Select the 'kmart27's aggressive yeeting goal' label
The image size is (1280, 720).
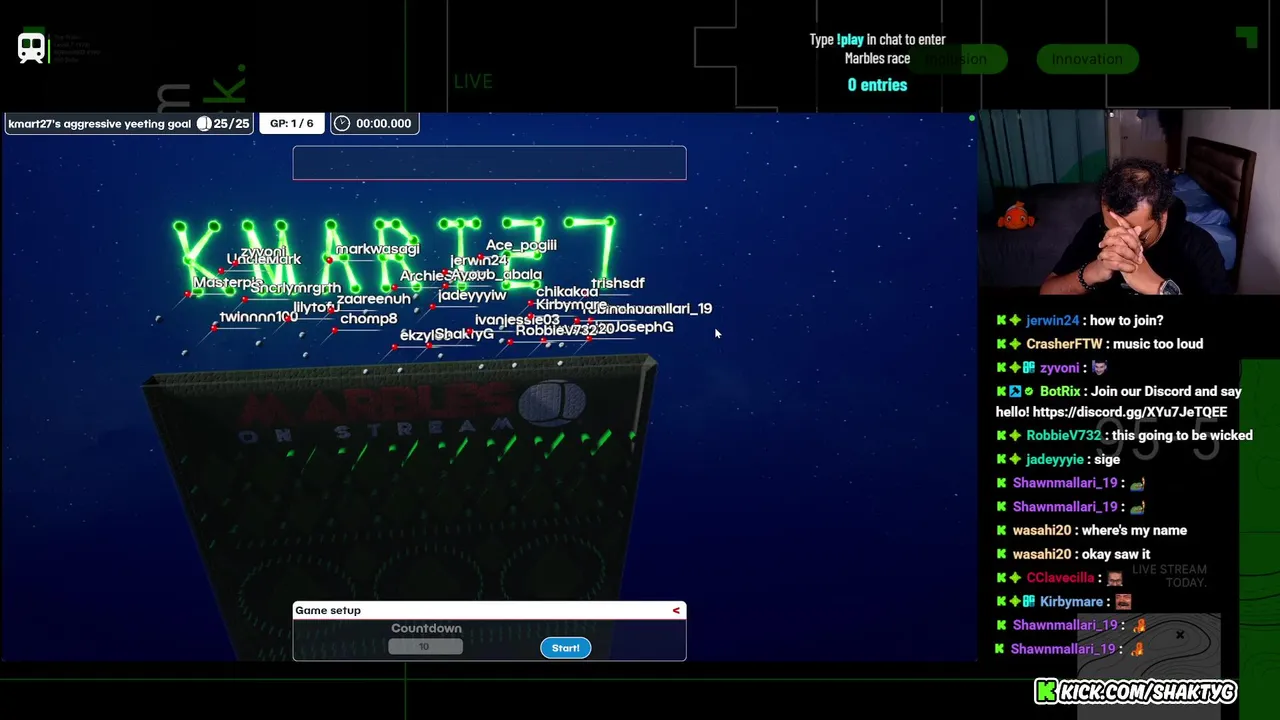(99, 123)
